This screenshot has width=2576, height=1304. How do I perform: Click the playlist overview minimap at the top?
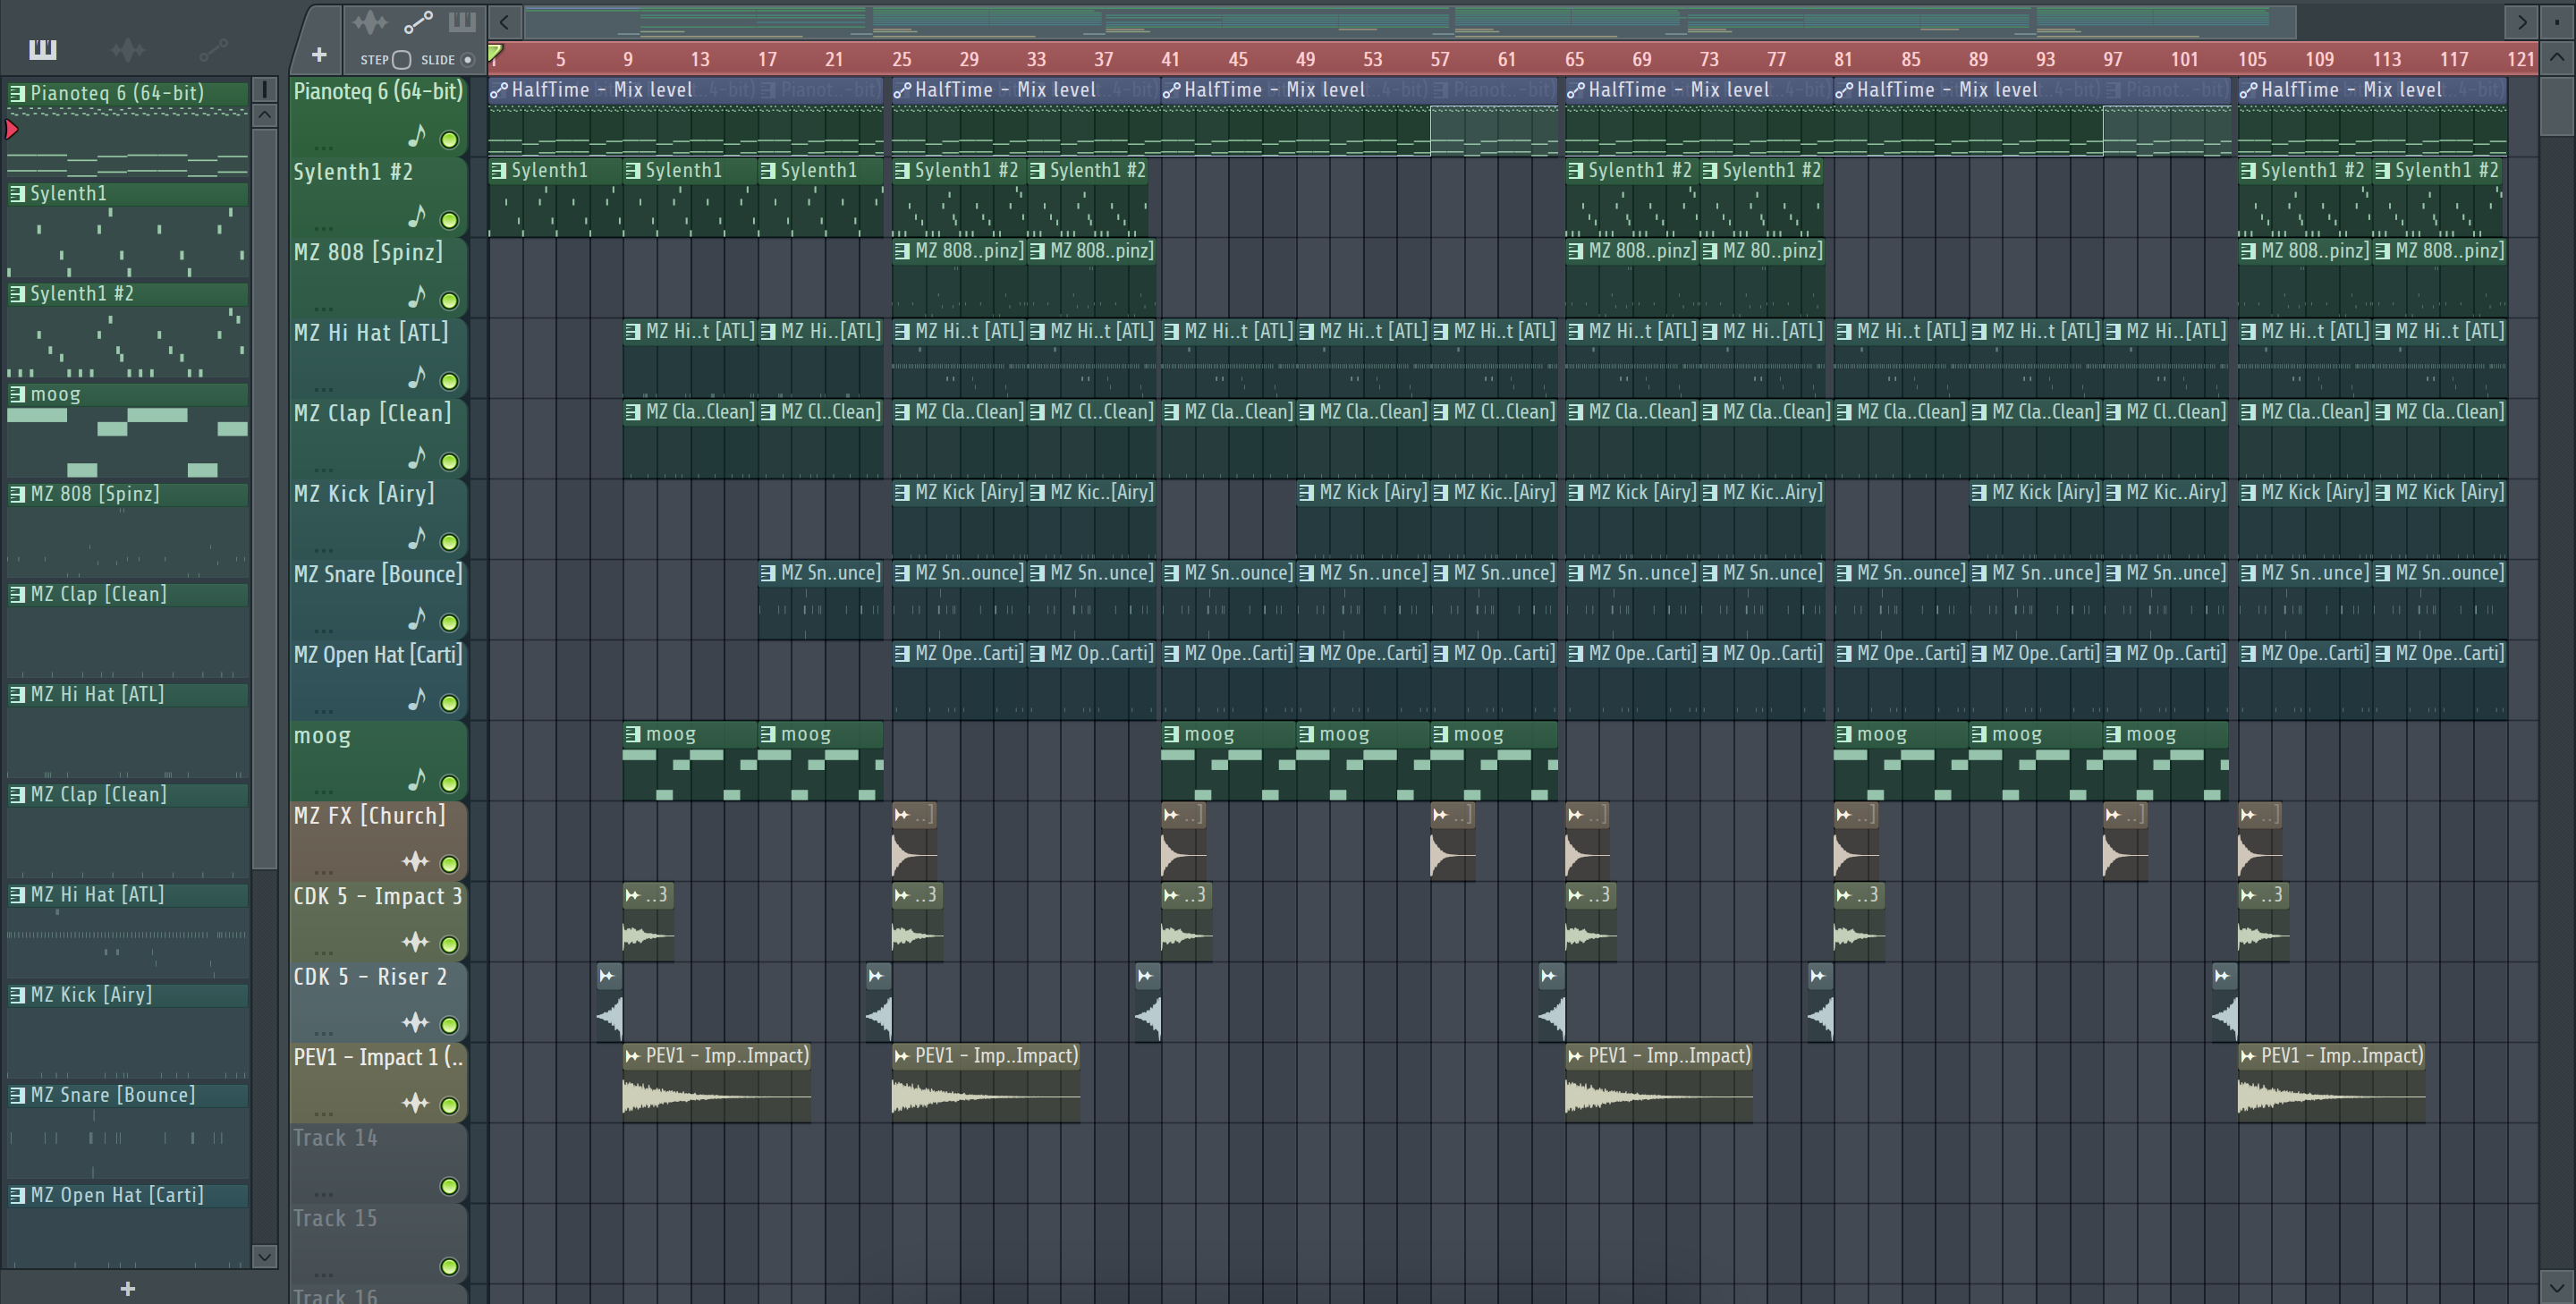(x=1410, y=21)
